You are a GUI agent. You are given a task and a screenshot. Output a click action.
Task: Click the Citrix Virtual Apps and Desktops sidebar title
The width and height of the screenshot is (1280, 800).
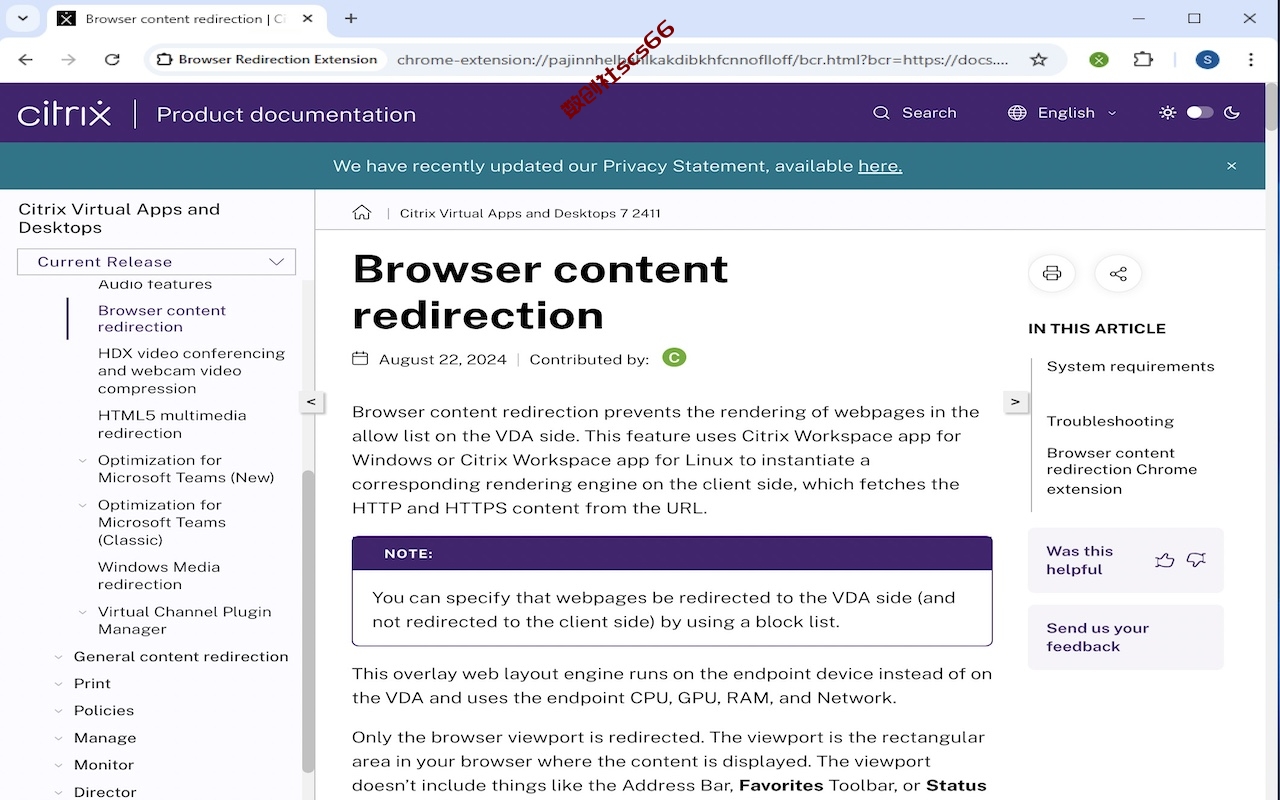[119, 218]
